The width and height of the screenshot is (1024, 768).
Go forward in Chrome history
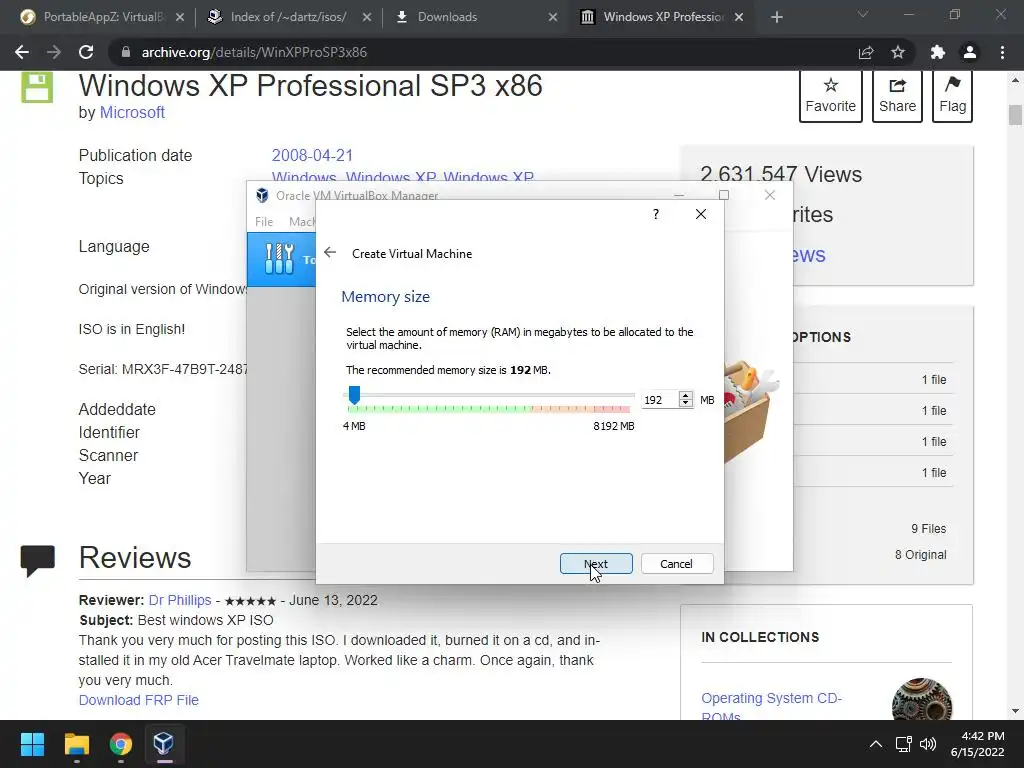54,52
